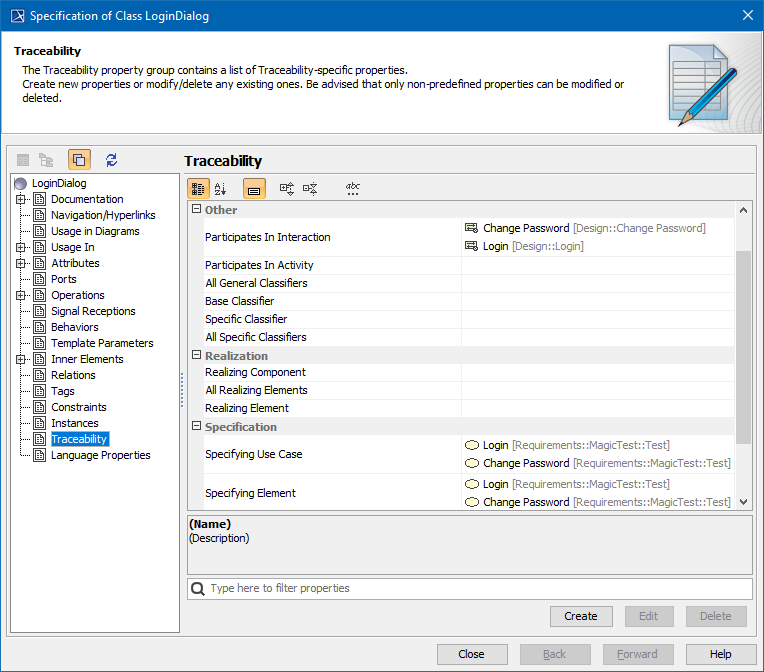Collapse the Realization property group
The height and width of the screenshot is (672, 764).
(x=196, y=356)
